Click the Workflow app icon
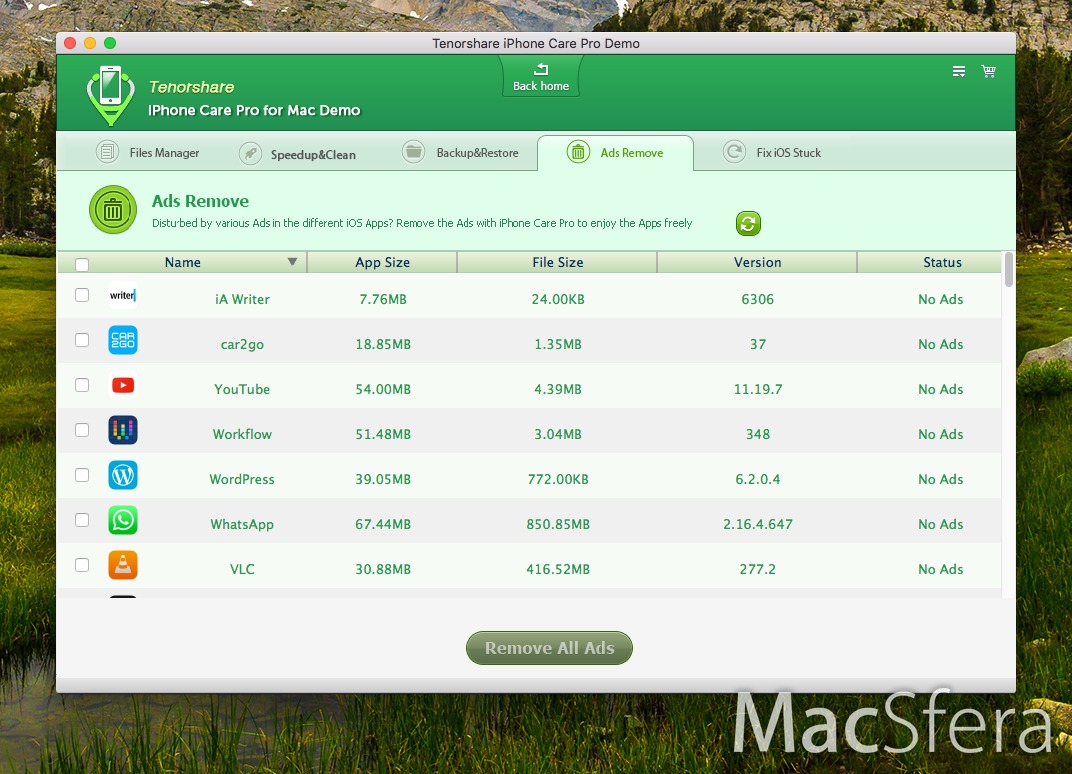 click(x=123, y=430)
